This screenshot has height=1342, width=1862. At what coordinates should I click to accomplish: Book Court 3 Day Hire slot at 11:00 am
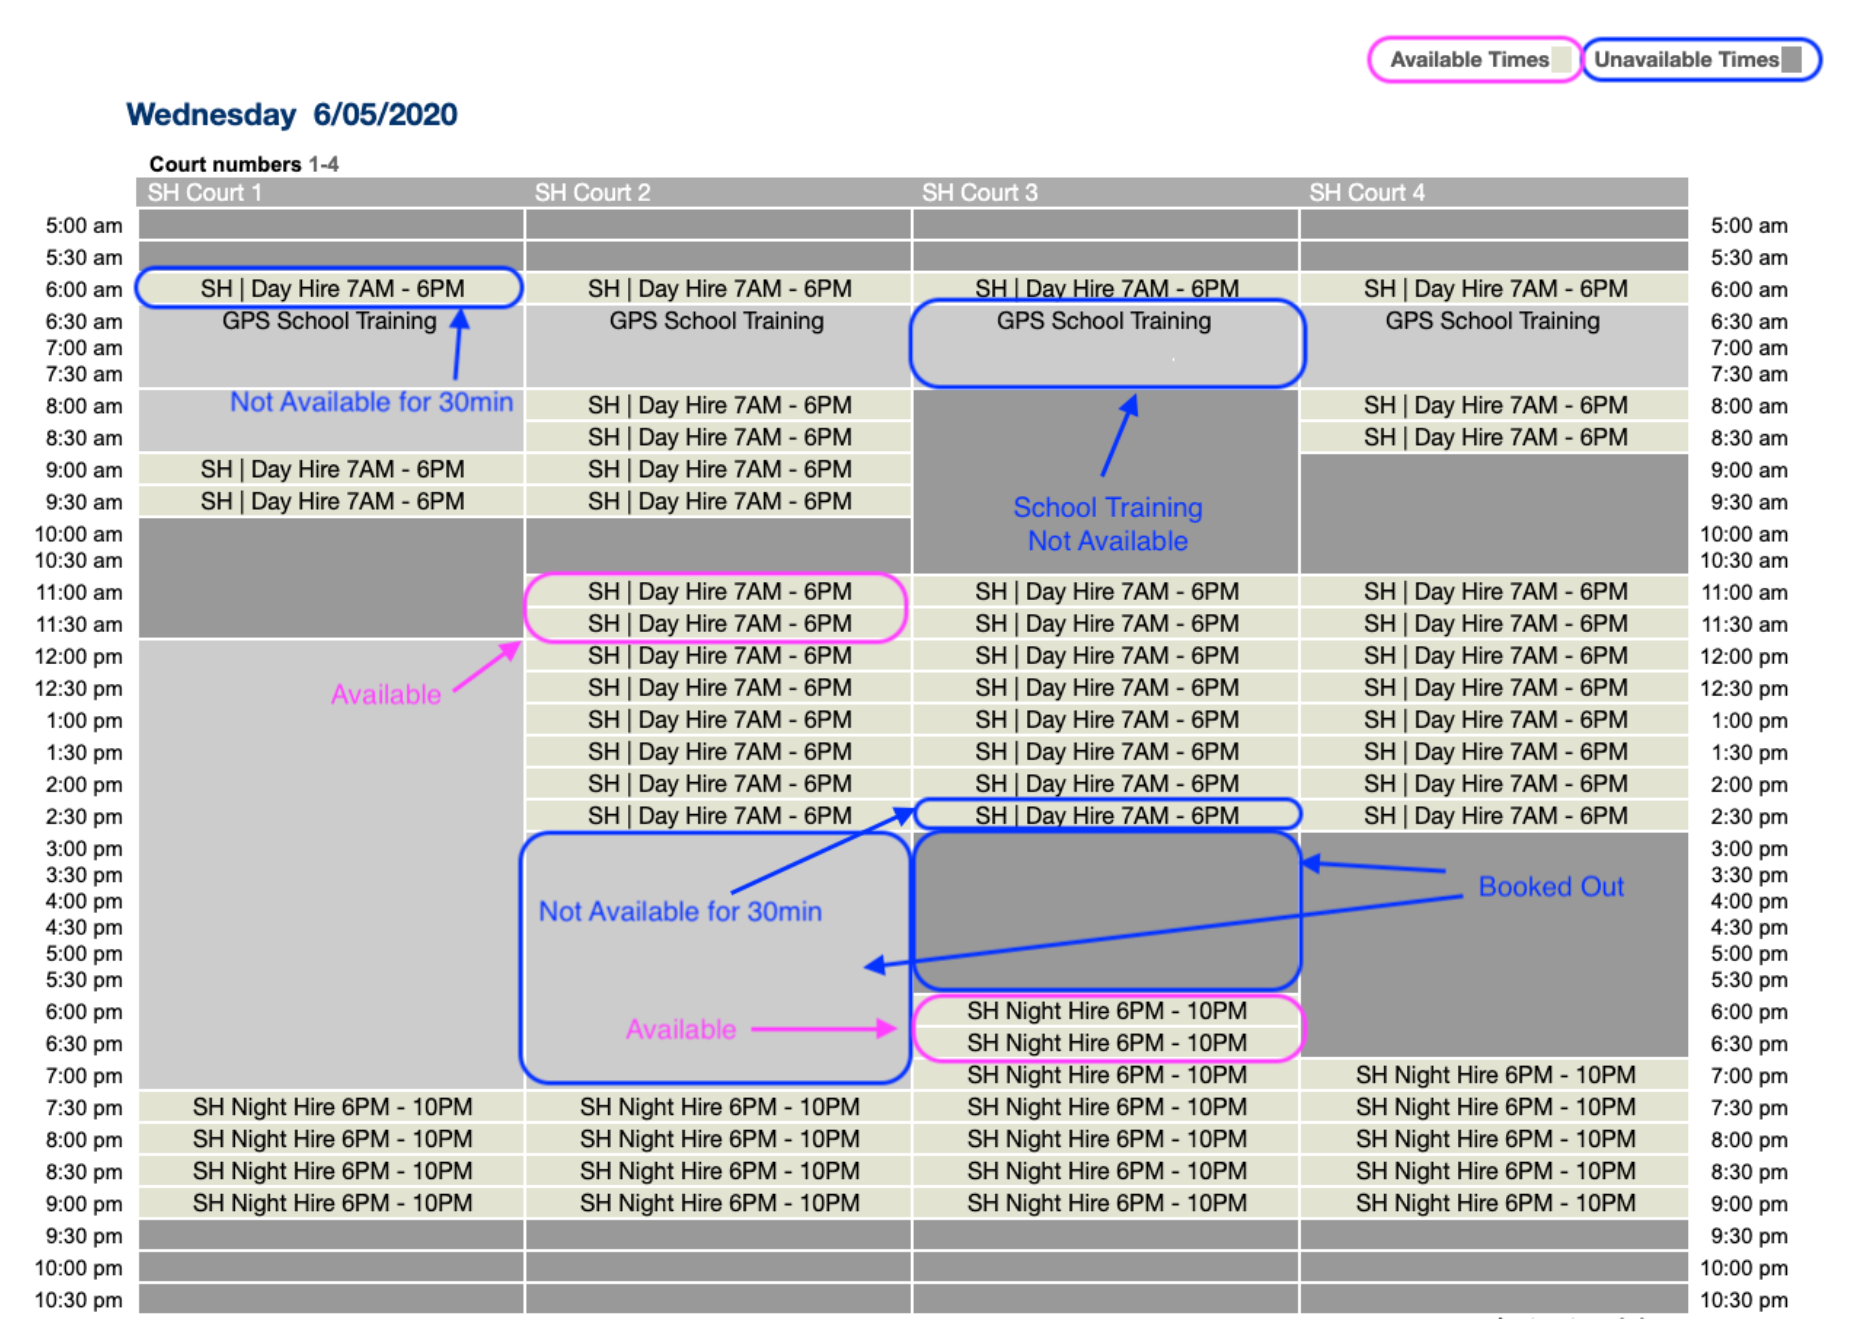pos(1105,591)
